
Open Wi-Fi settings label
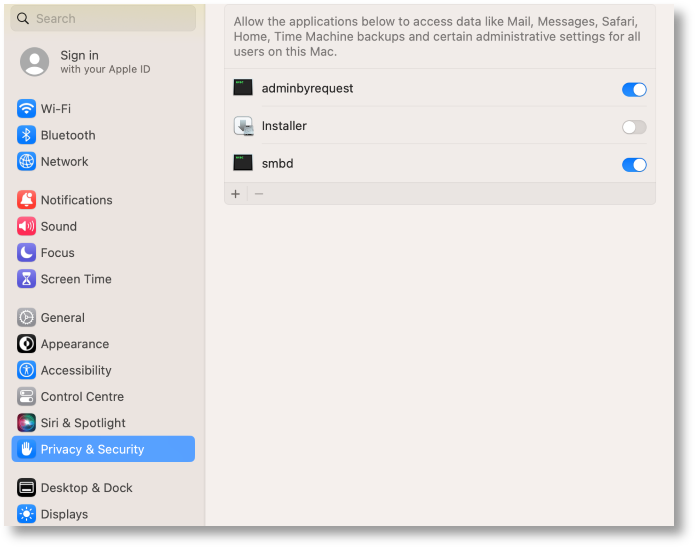(56, 109)
